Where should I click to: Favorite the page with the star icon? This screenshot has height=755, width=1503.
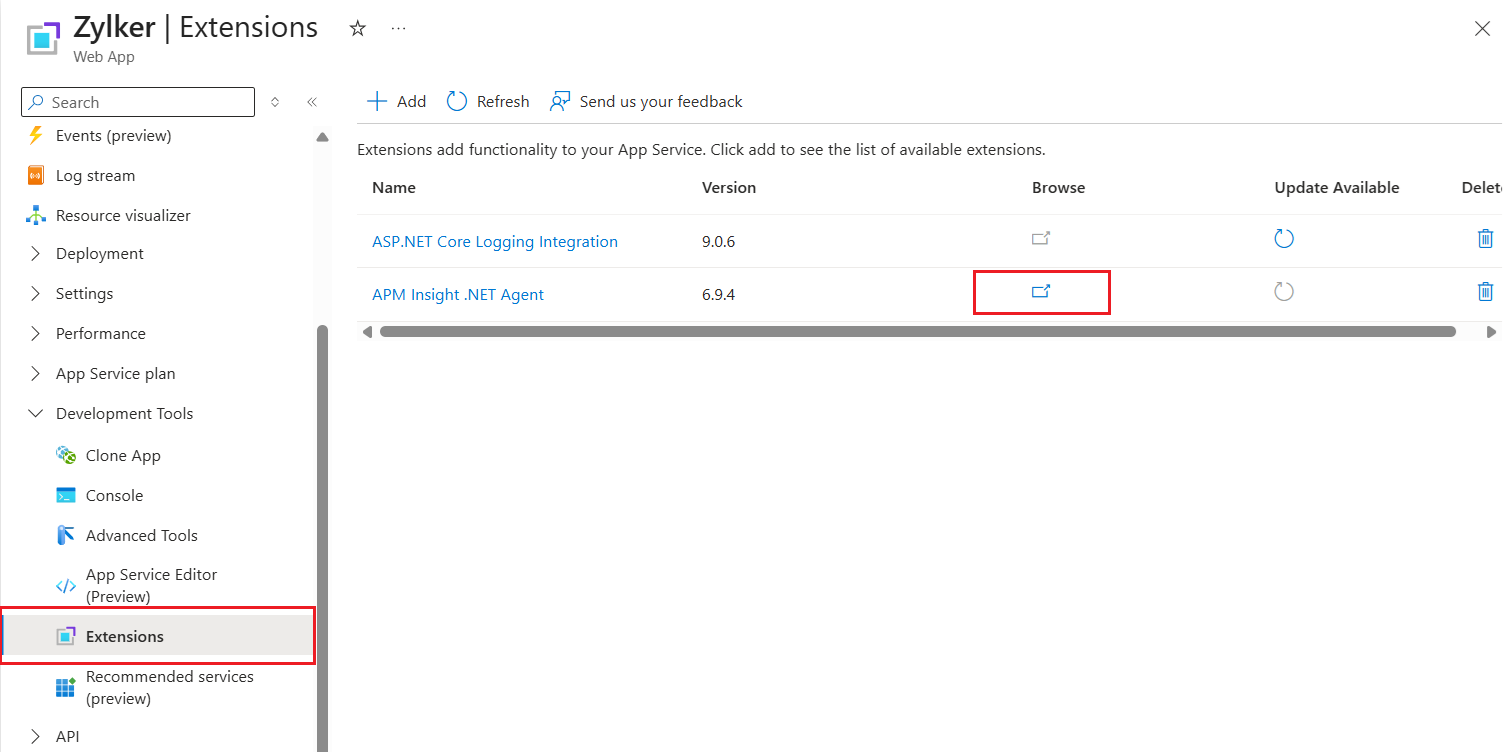click(x=357, y=29)
